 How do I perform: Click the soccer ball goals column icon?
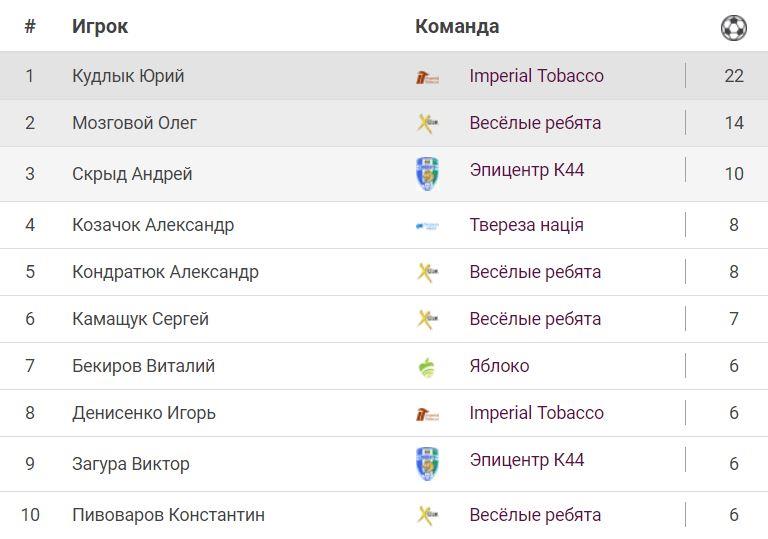coord(733,27)
